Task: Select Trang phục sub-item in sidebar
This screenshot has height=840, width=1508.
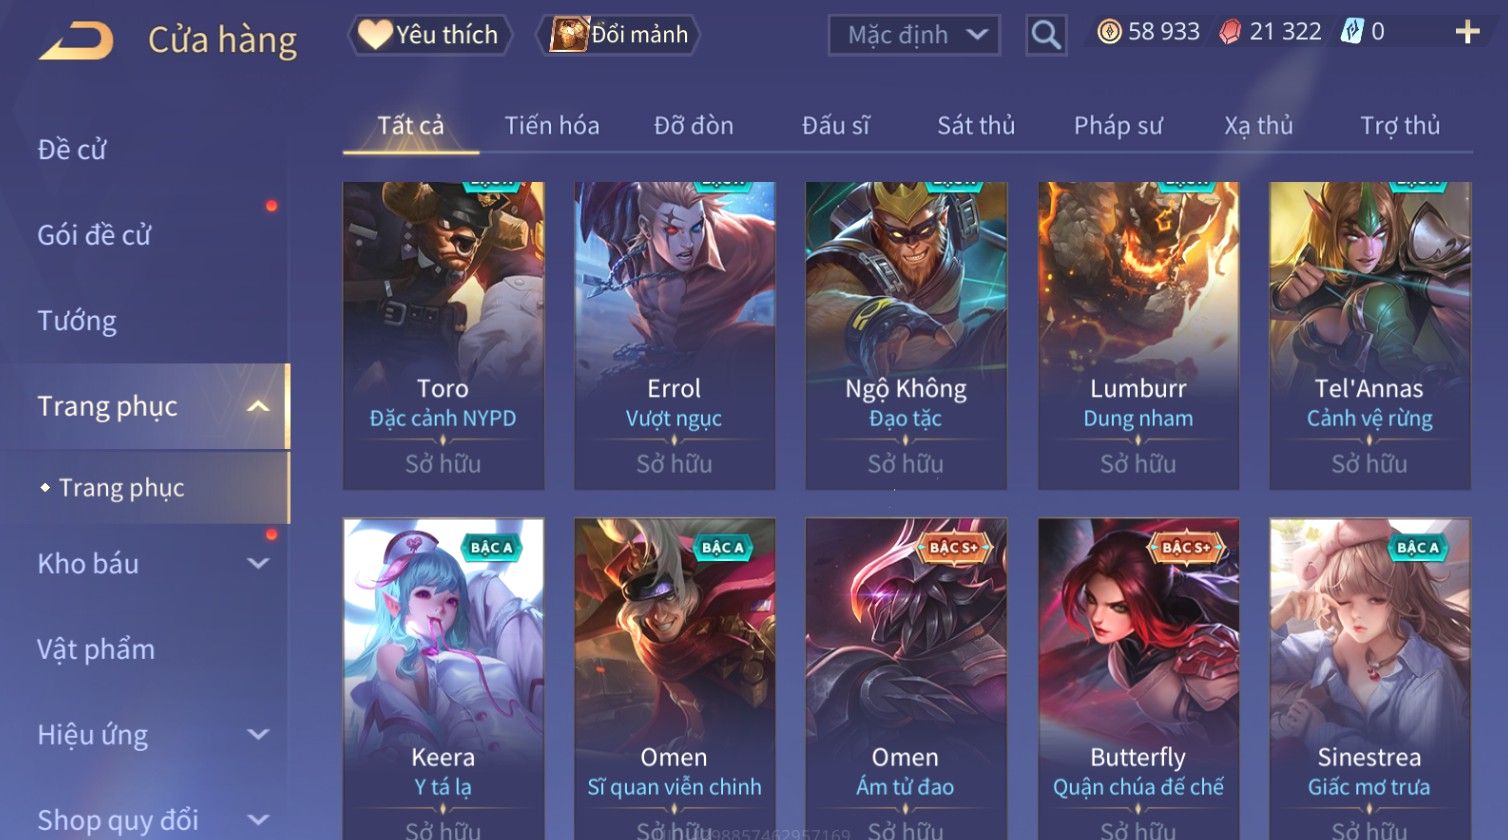Action: (x=121, y=488)
